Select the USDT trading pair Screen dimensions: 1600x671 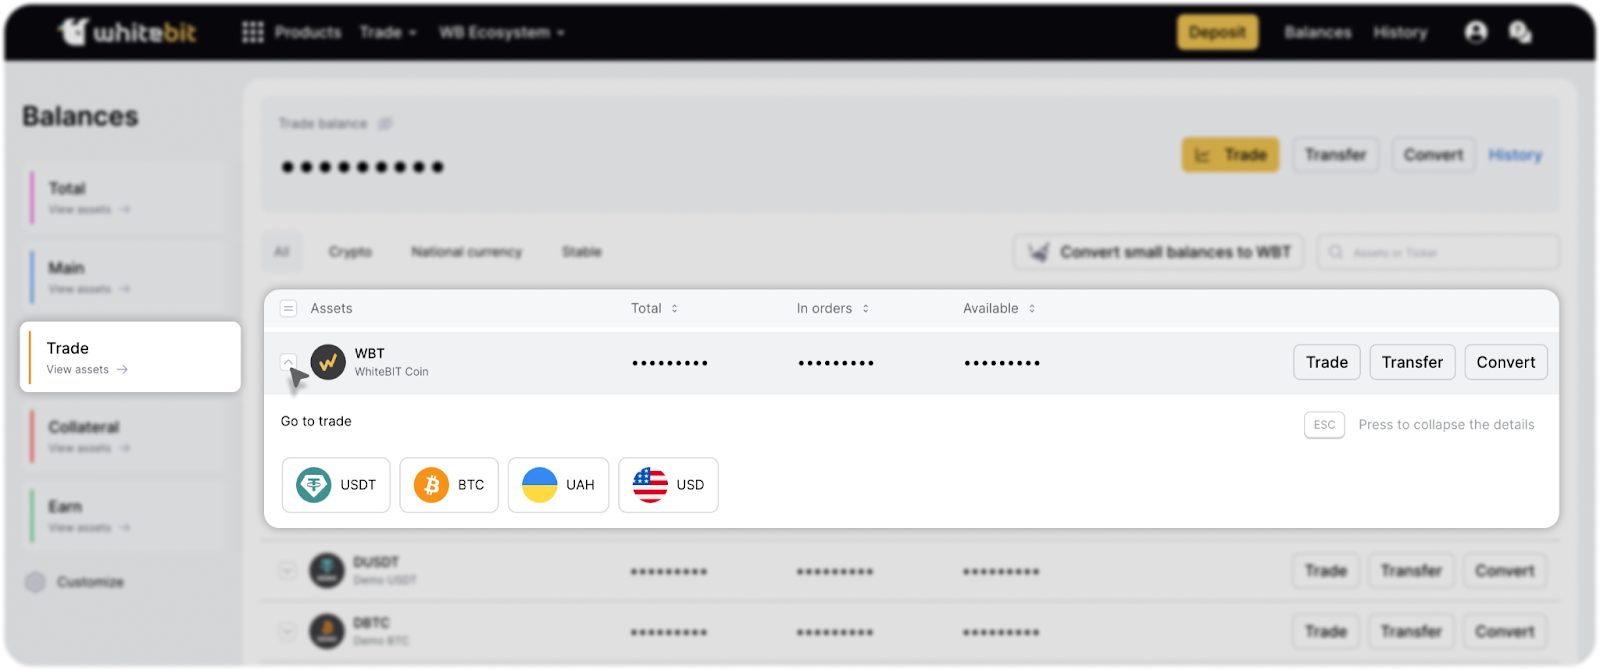pos(336,485)
